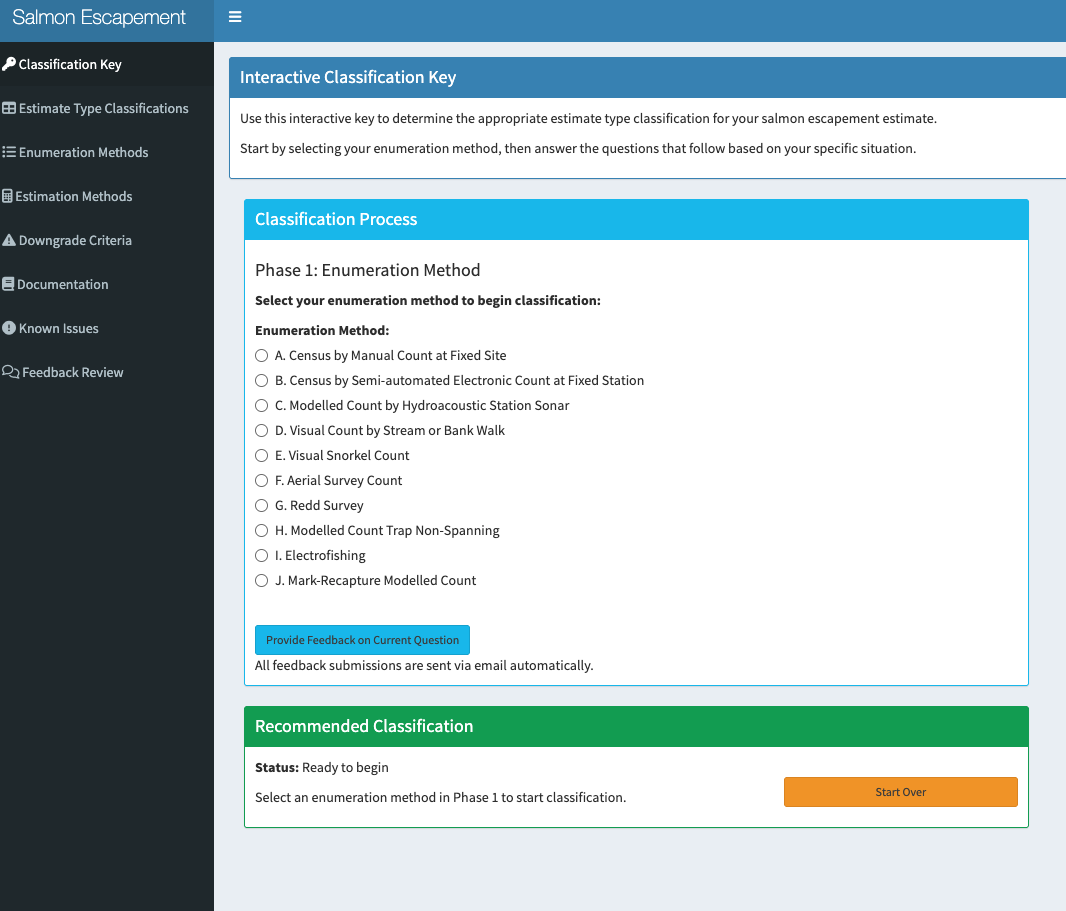The image size is (1066, 911).
Task: Toggle the sidebar hamburger menu
Action: point(235,16)
